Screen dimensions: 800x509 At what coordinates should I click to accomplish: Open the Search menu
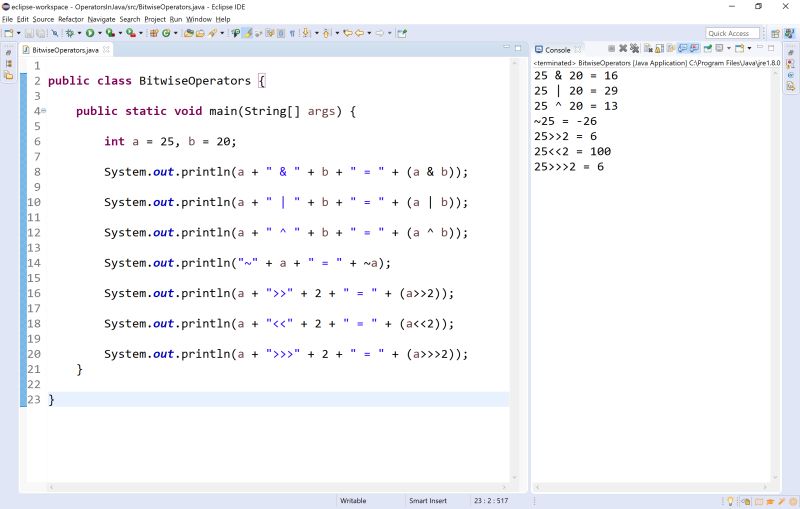(x=130, y=19)
